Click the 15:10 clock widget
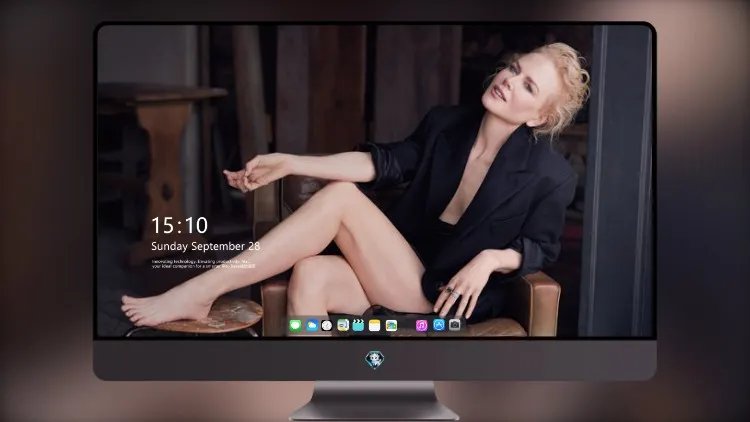This screenshot has height=422, width=750. (179, 225)
